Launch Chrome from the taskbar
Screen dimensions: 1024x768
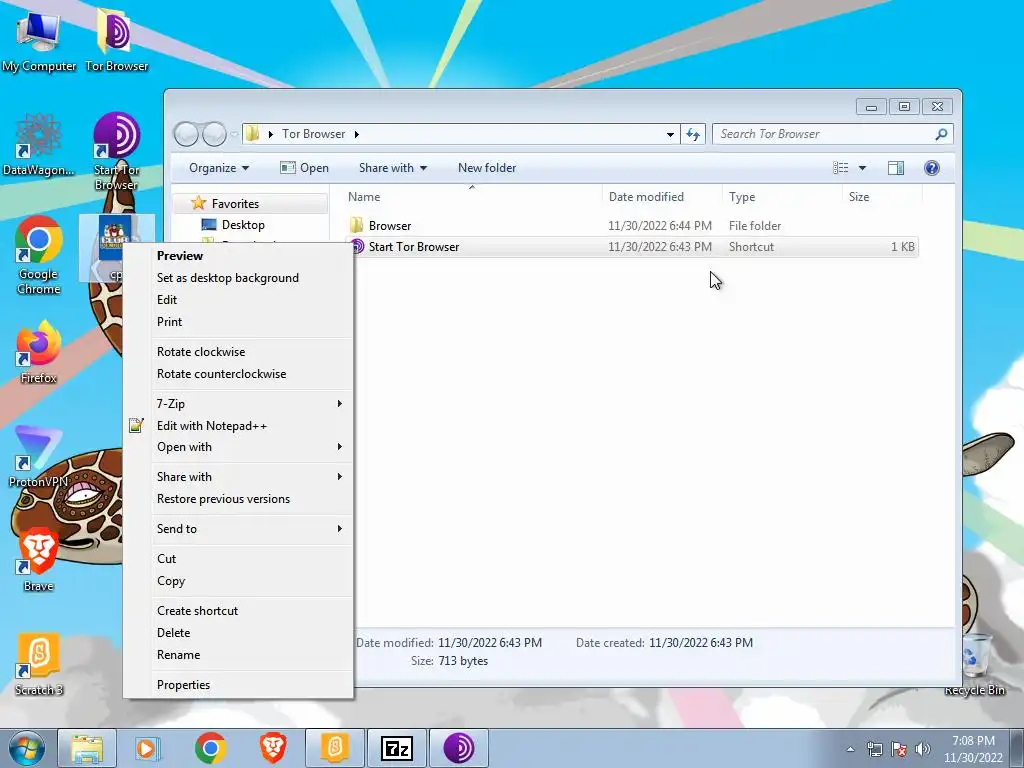210,748
